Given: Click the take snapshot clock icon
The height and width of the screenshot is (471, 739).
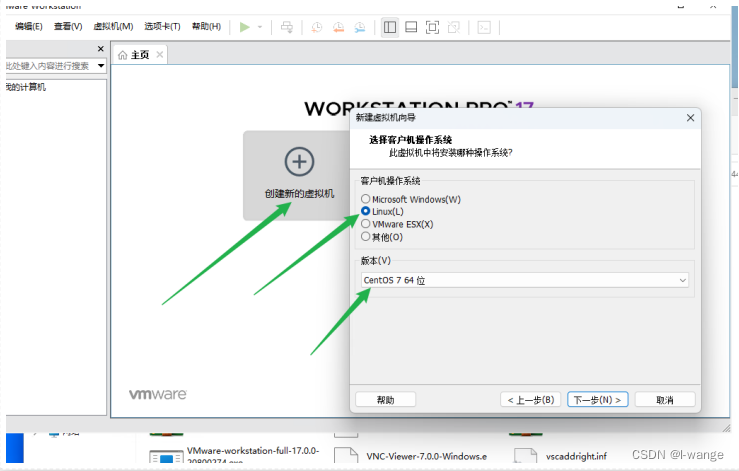Looking at the screenshot, I should click(x=316, y=27).
